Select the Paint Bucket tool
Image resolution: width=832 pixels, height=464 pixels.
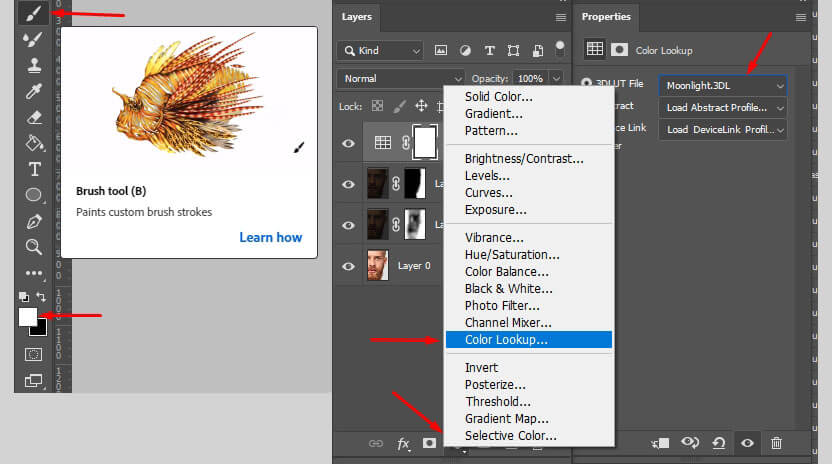click(34, 143)
